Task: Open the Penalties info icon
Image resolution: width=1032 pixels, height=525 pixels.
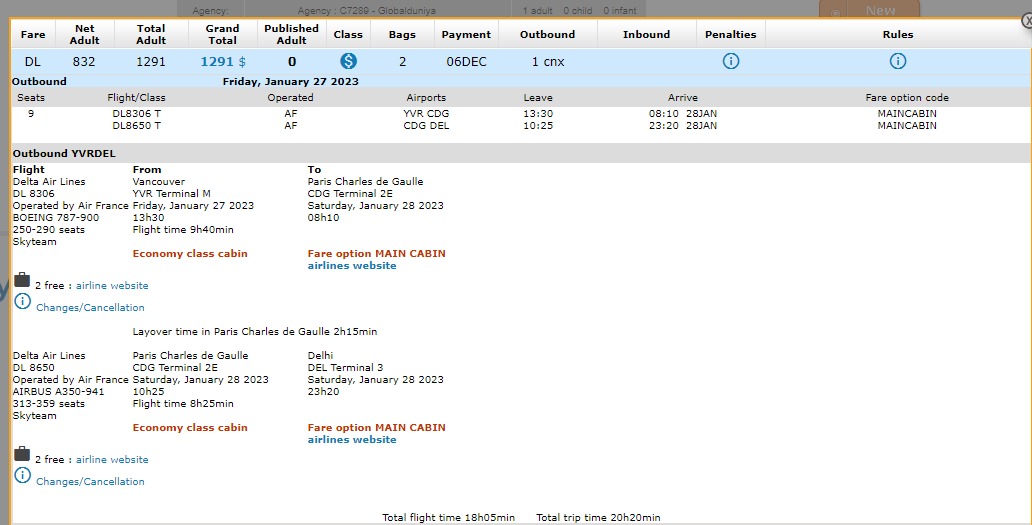Action: point(731,62)
